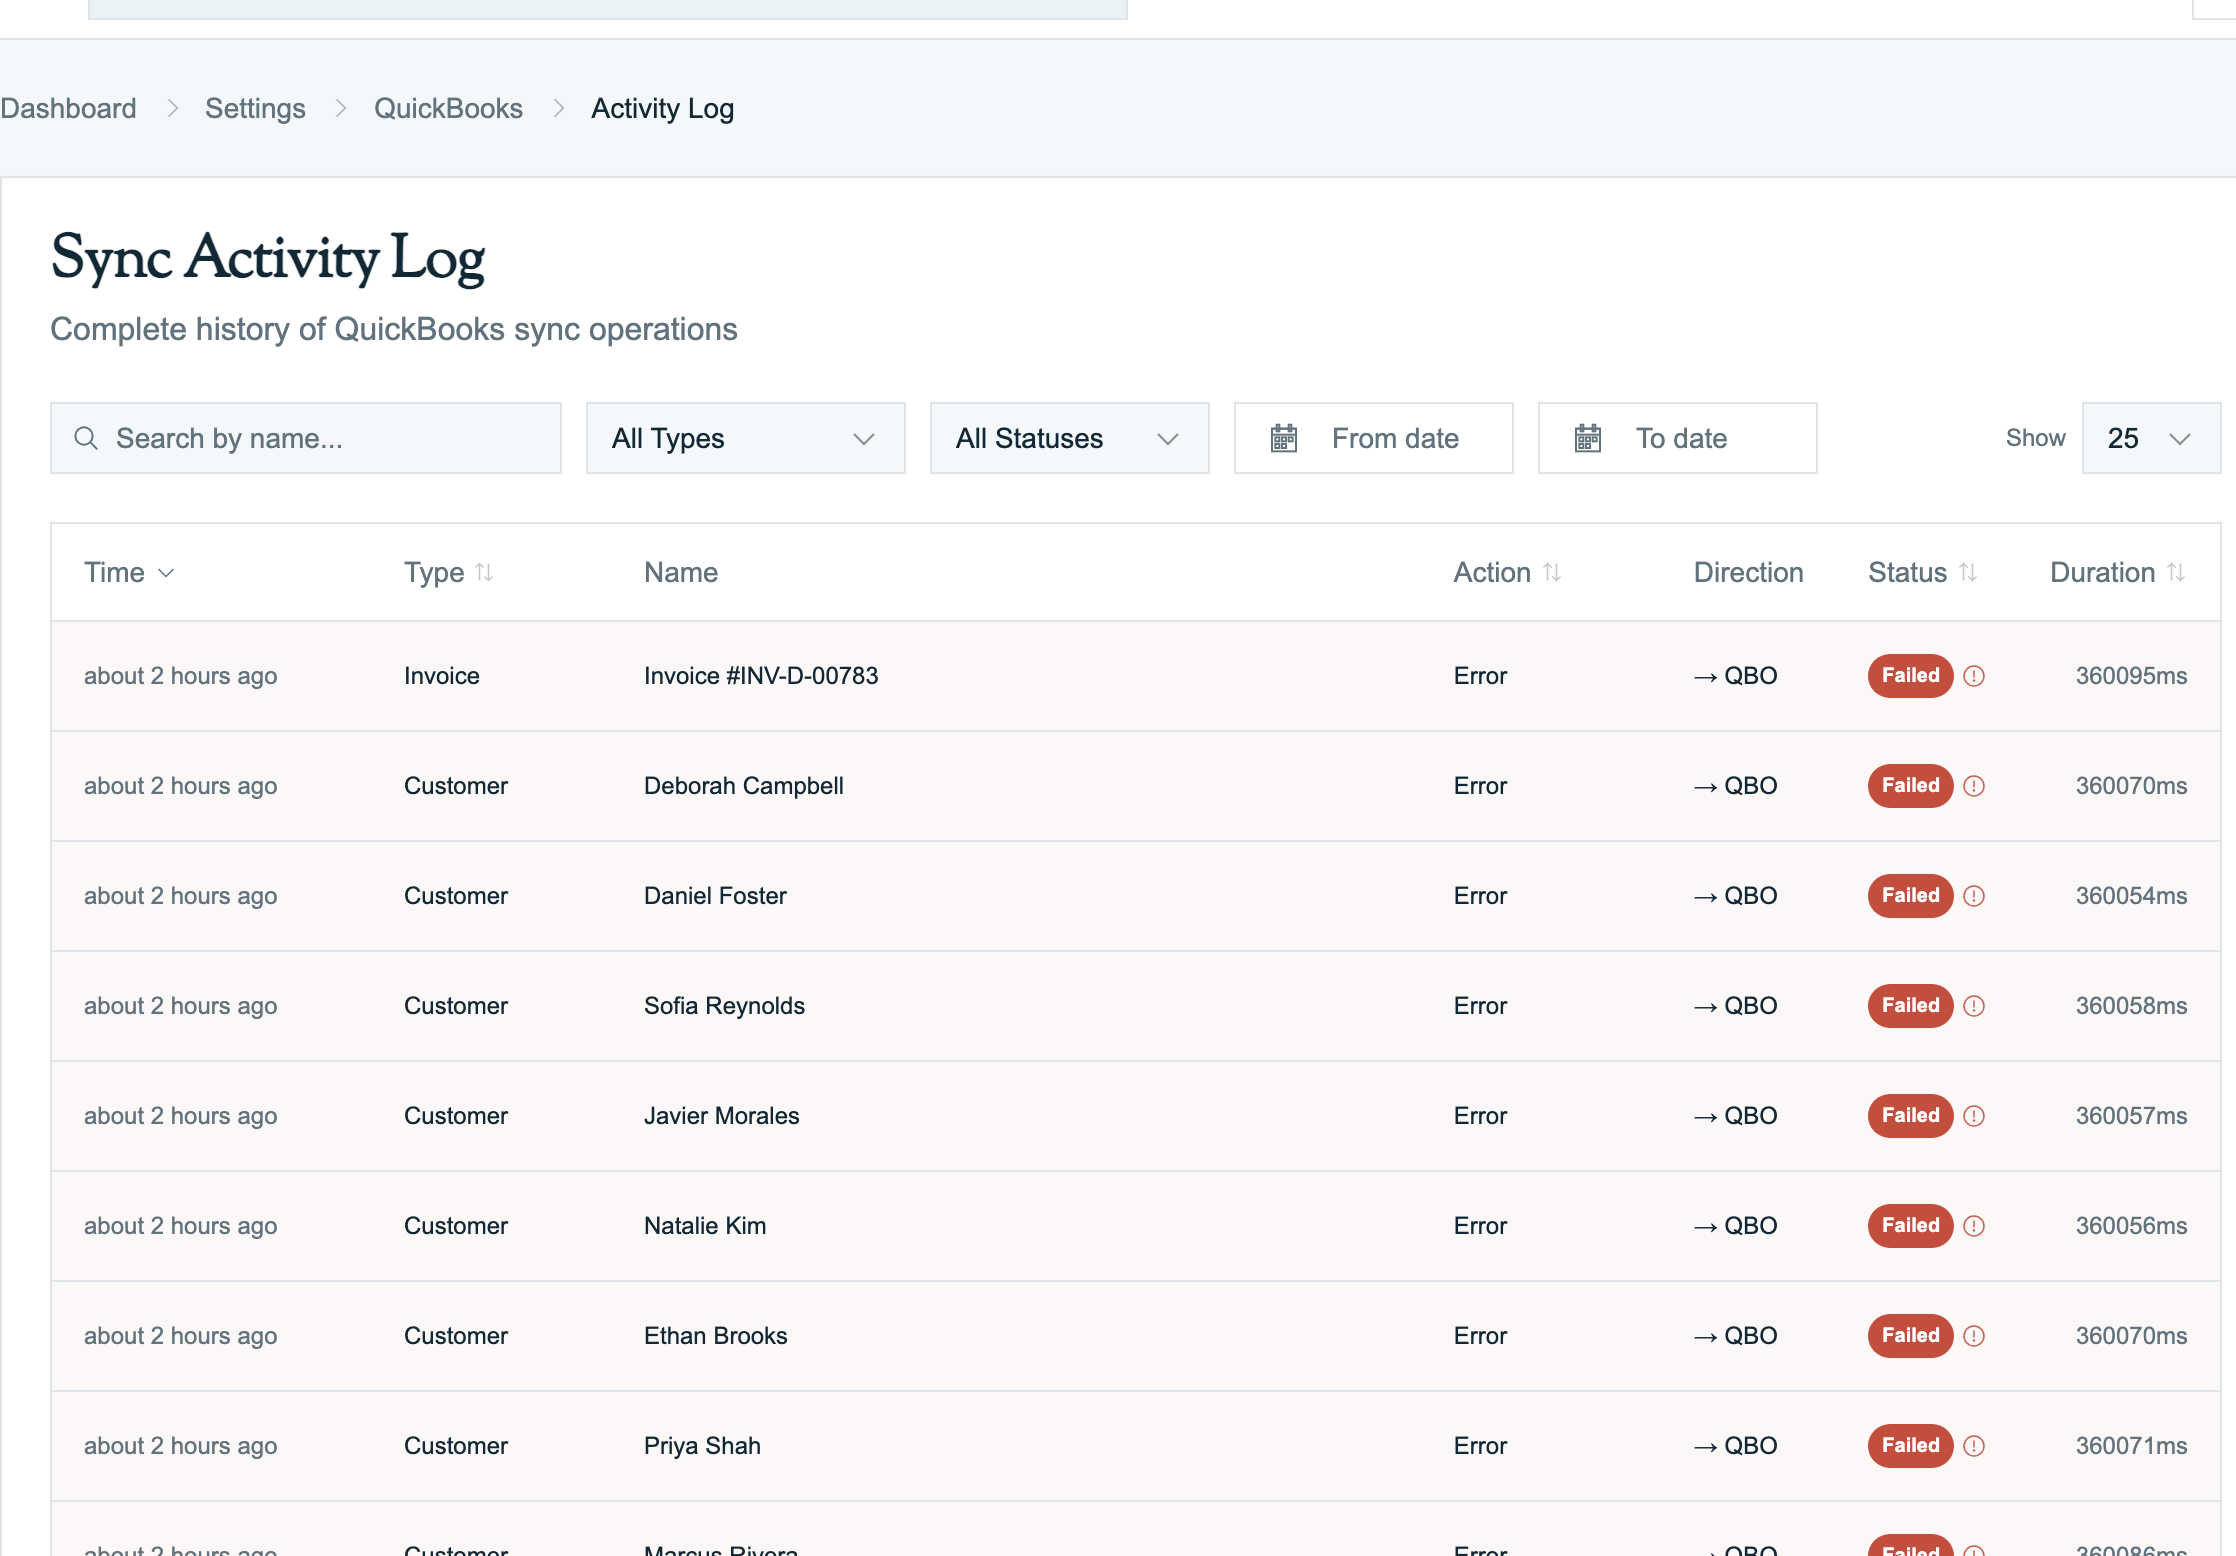Open the All Types dropdown

coord(746,438)
